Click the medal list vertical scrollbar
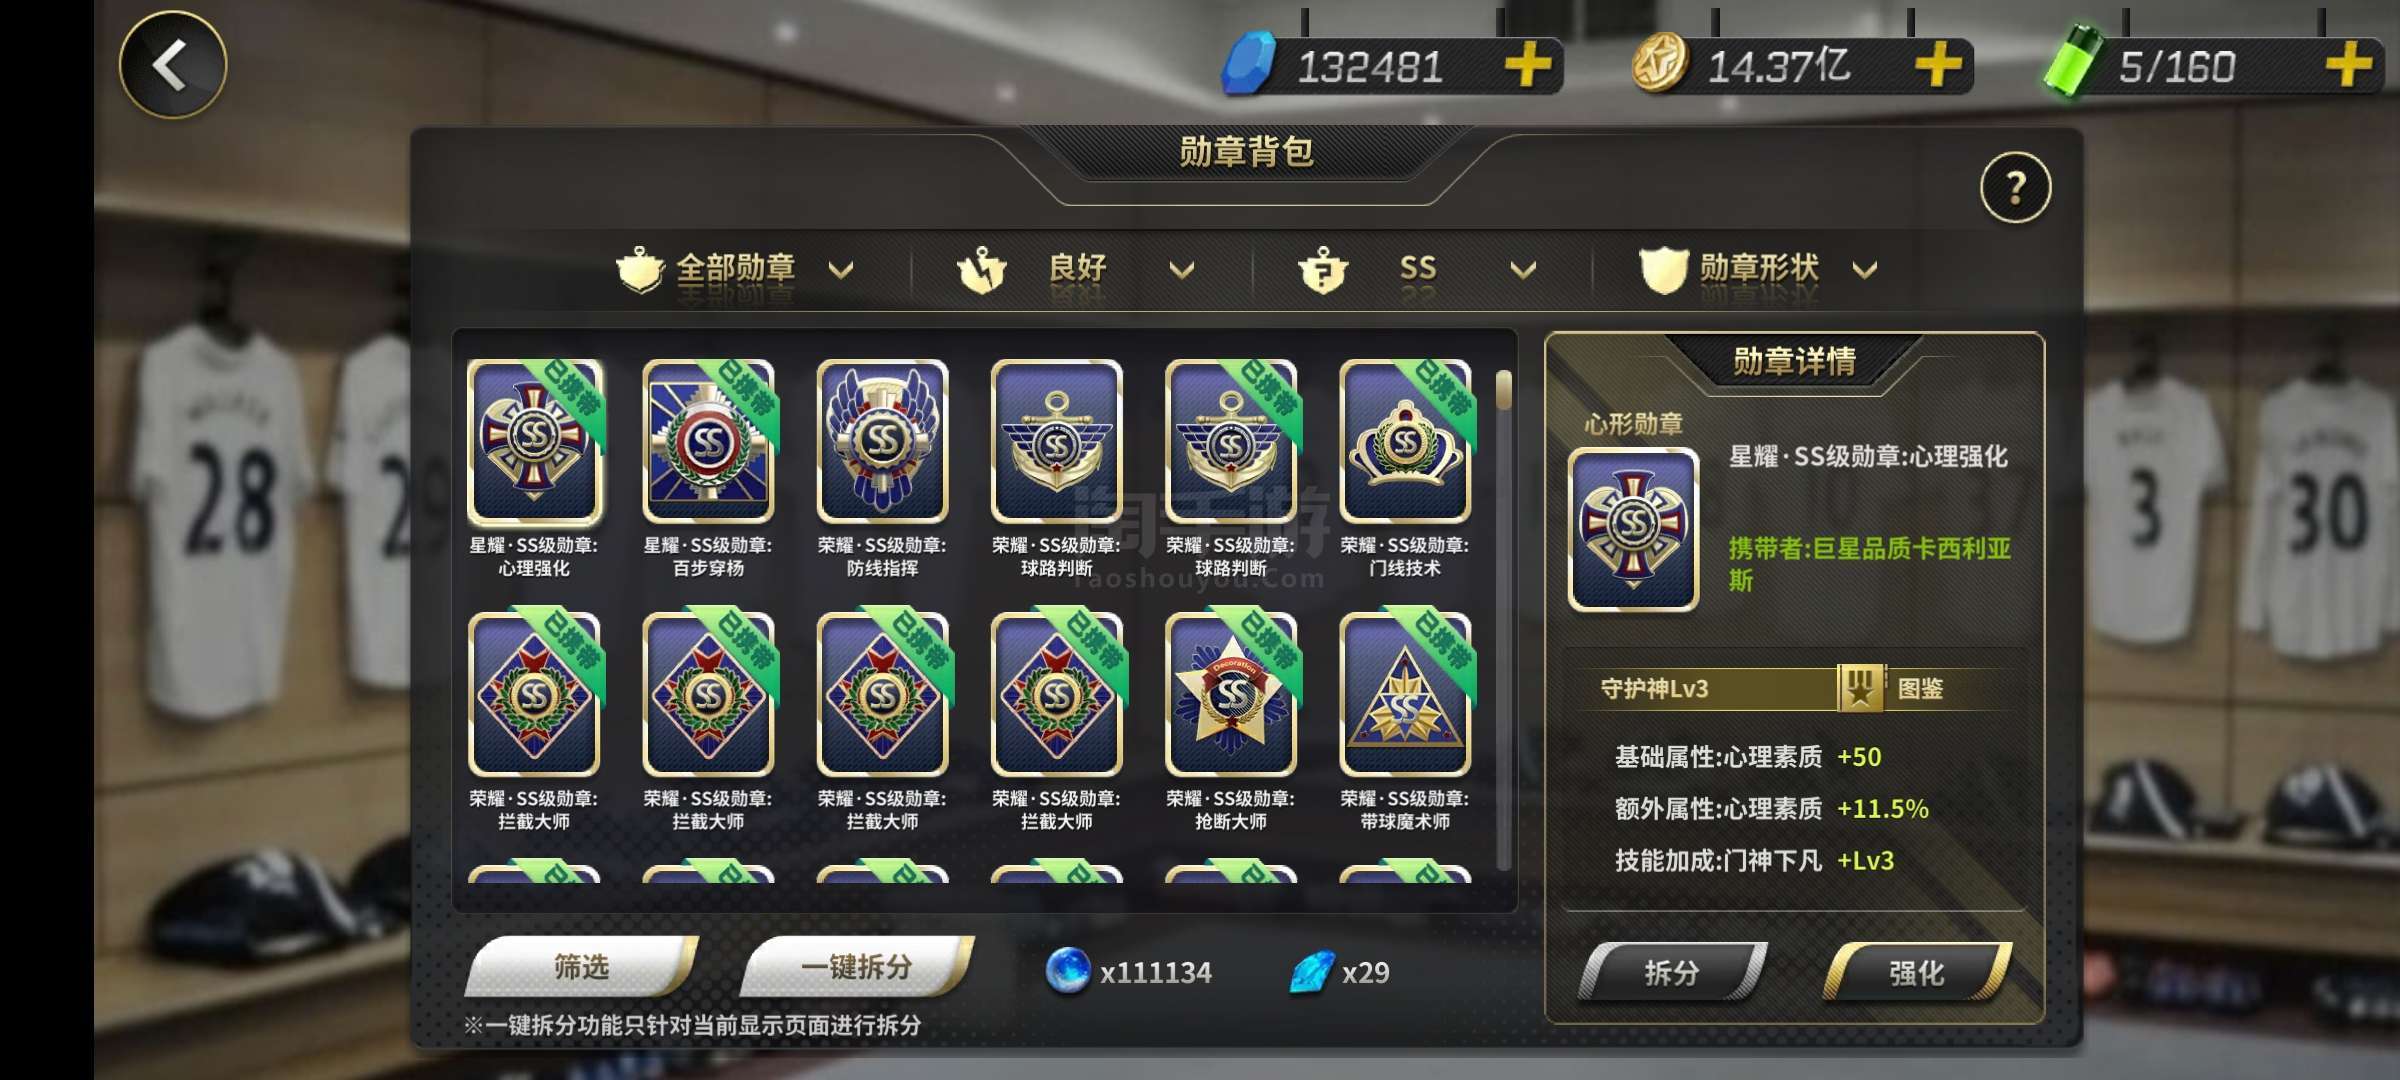Screen dimensions: 2400x1080 1503,620
